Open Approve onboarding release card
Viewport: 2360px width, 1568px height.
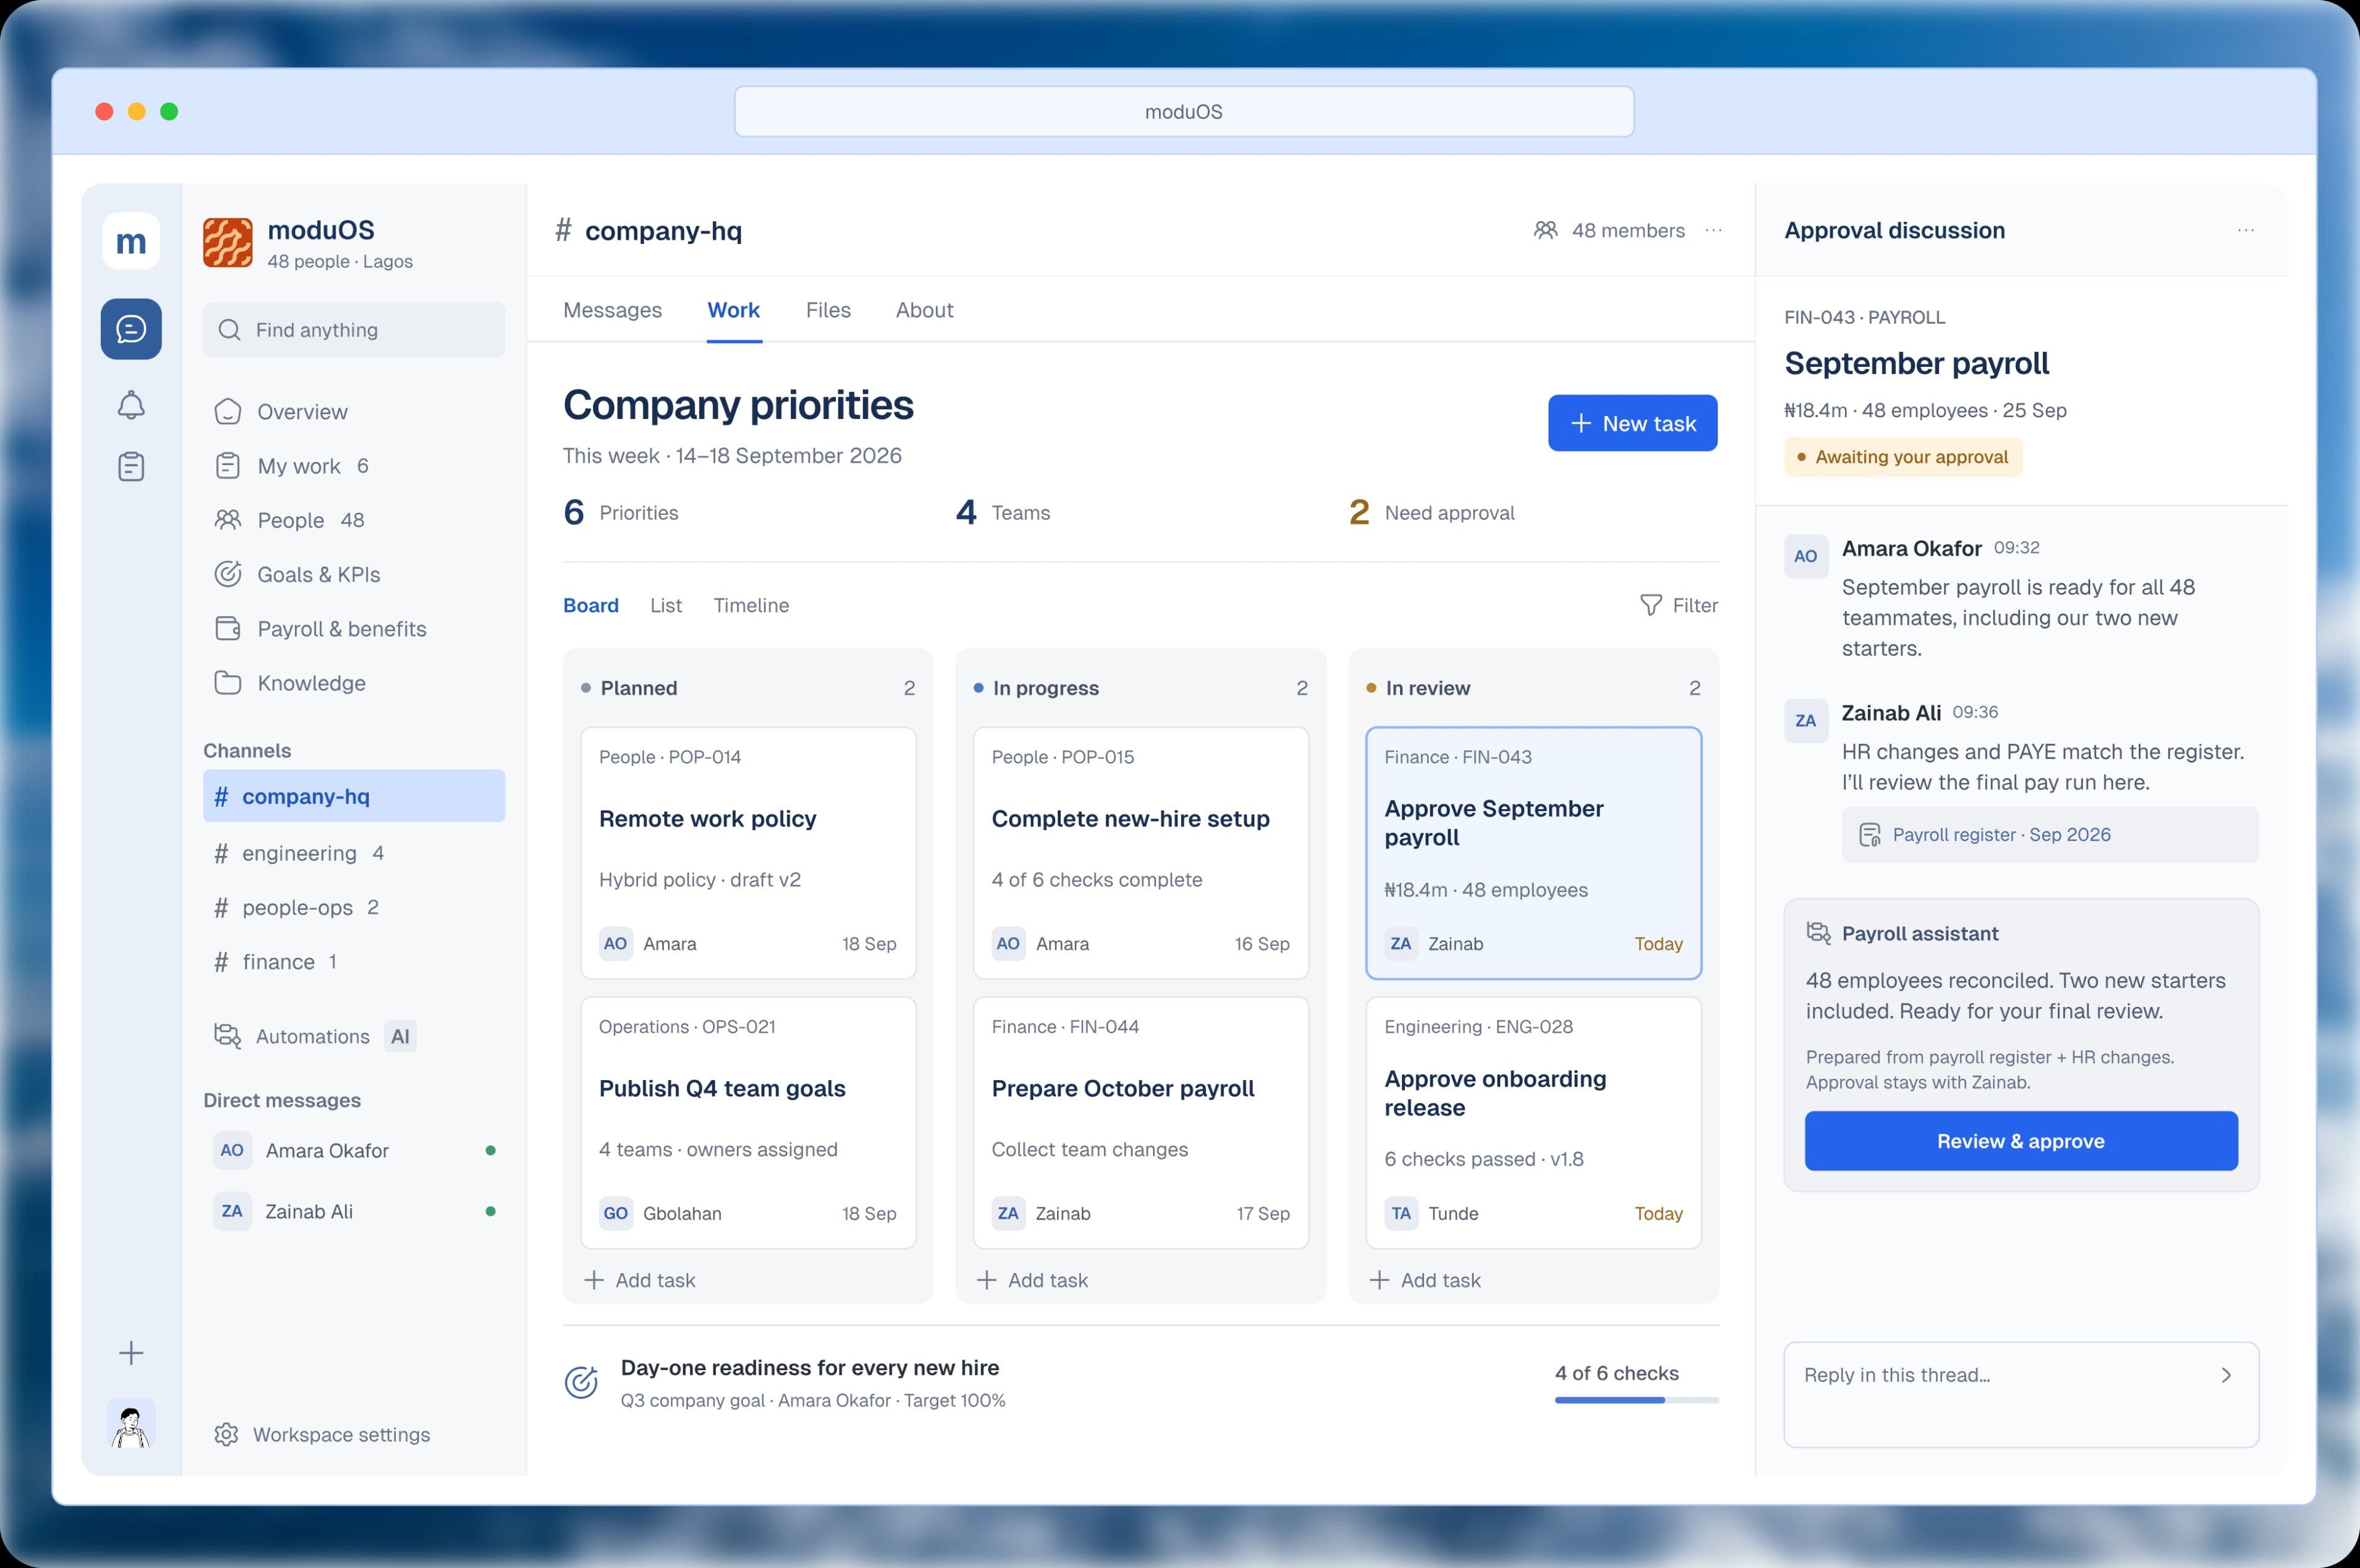[x=1533, y=1122]
